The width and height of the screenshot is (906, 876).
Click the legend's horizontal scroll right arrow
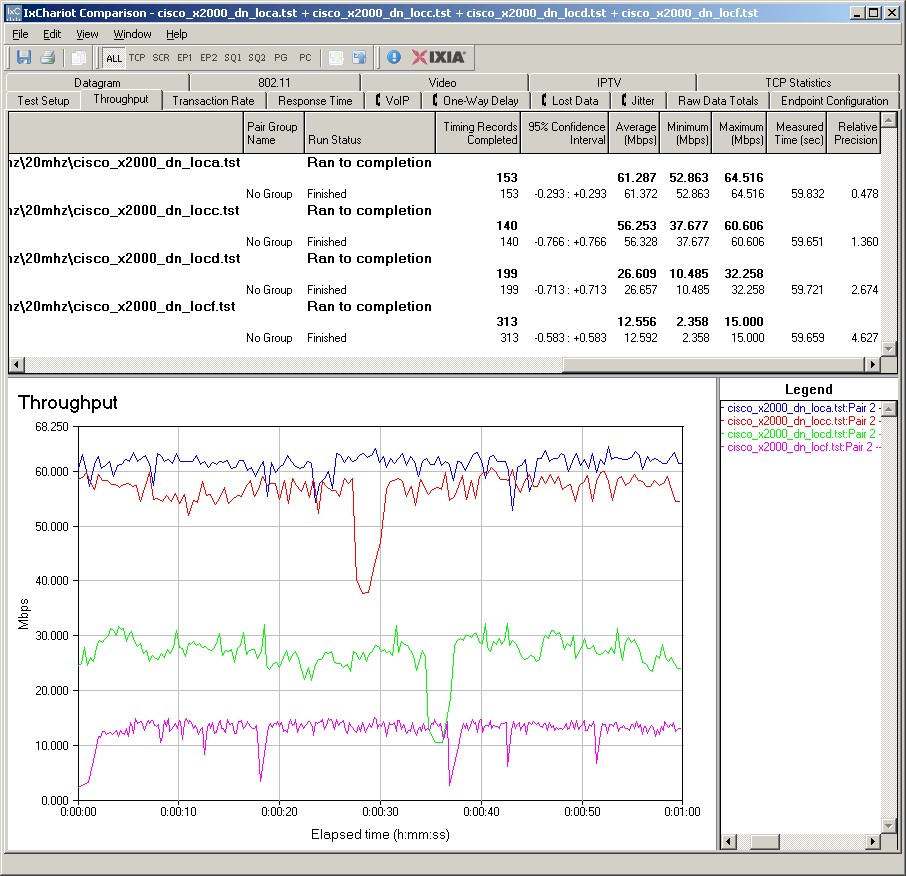coord(873,841)
